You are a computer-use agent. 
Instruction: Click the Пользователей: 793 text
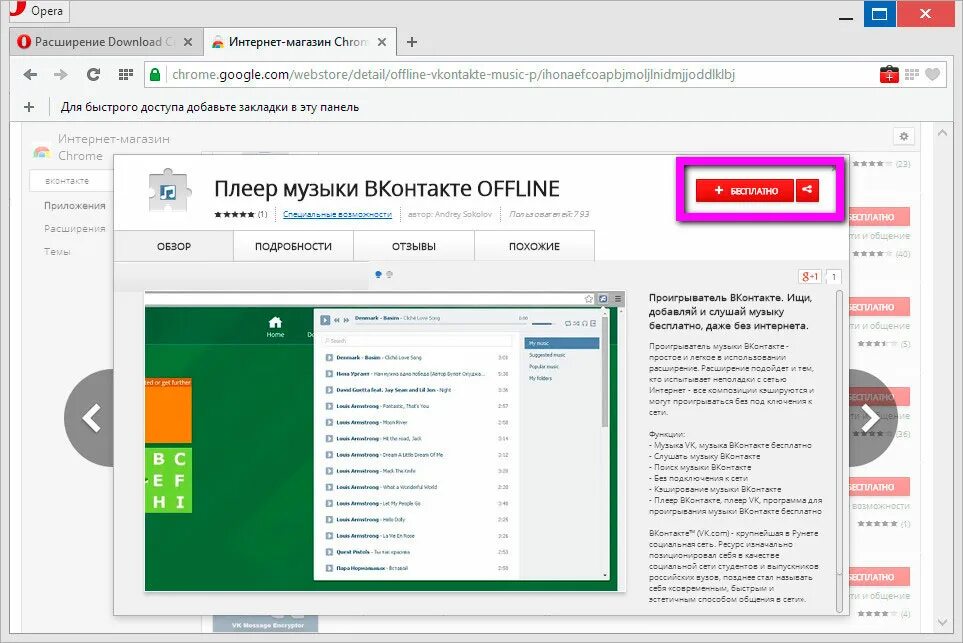pyautogui.click(x=549, y=214)
